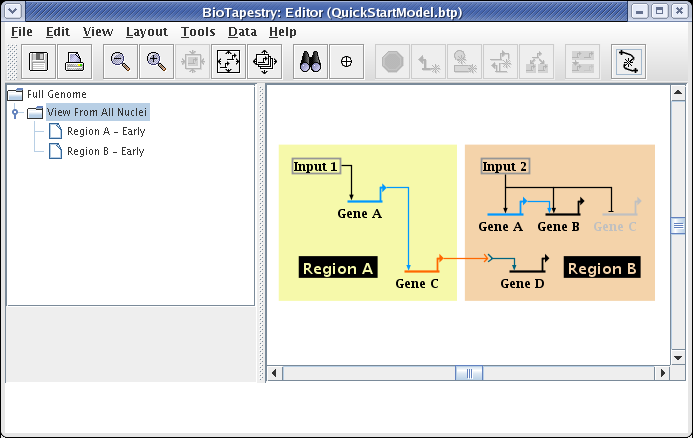Click the vertical scrollbar down arrow
This screenshot has height=438, width=693.
tap(677, 355)
